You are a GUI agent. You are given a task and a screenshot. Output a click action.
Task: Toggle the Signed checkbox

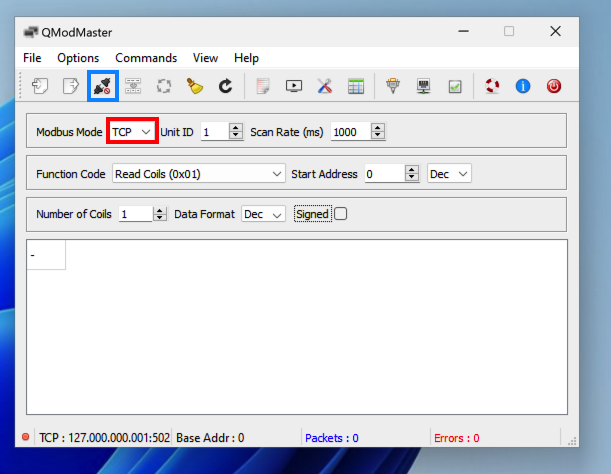pos(341,214)
